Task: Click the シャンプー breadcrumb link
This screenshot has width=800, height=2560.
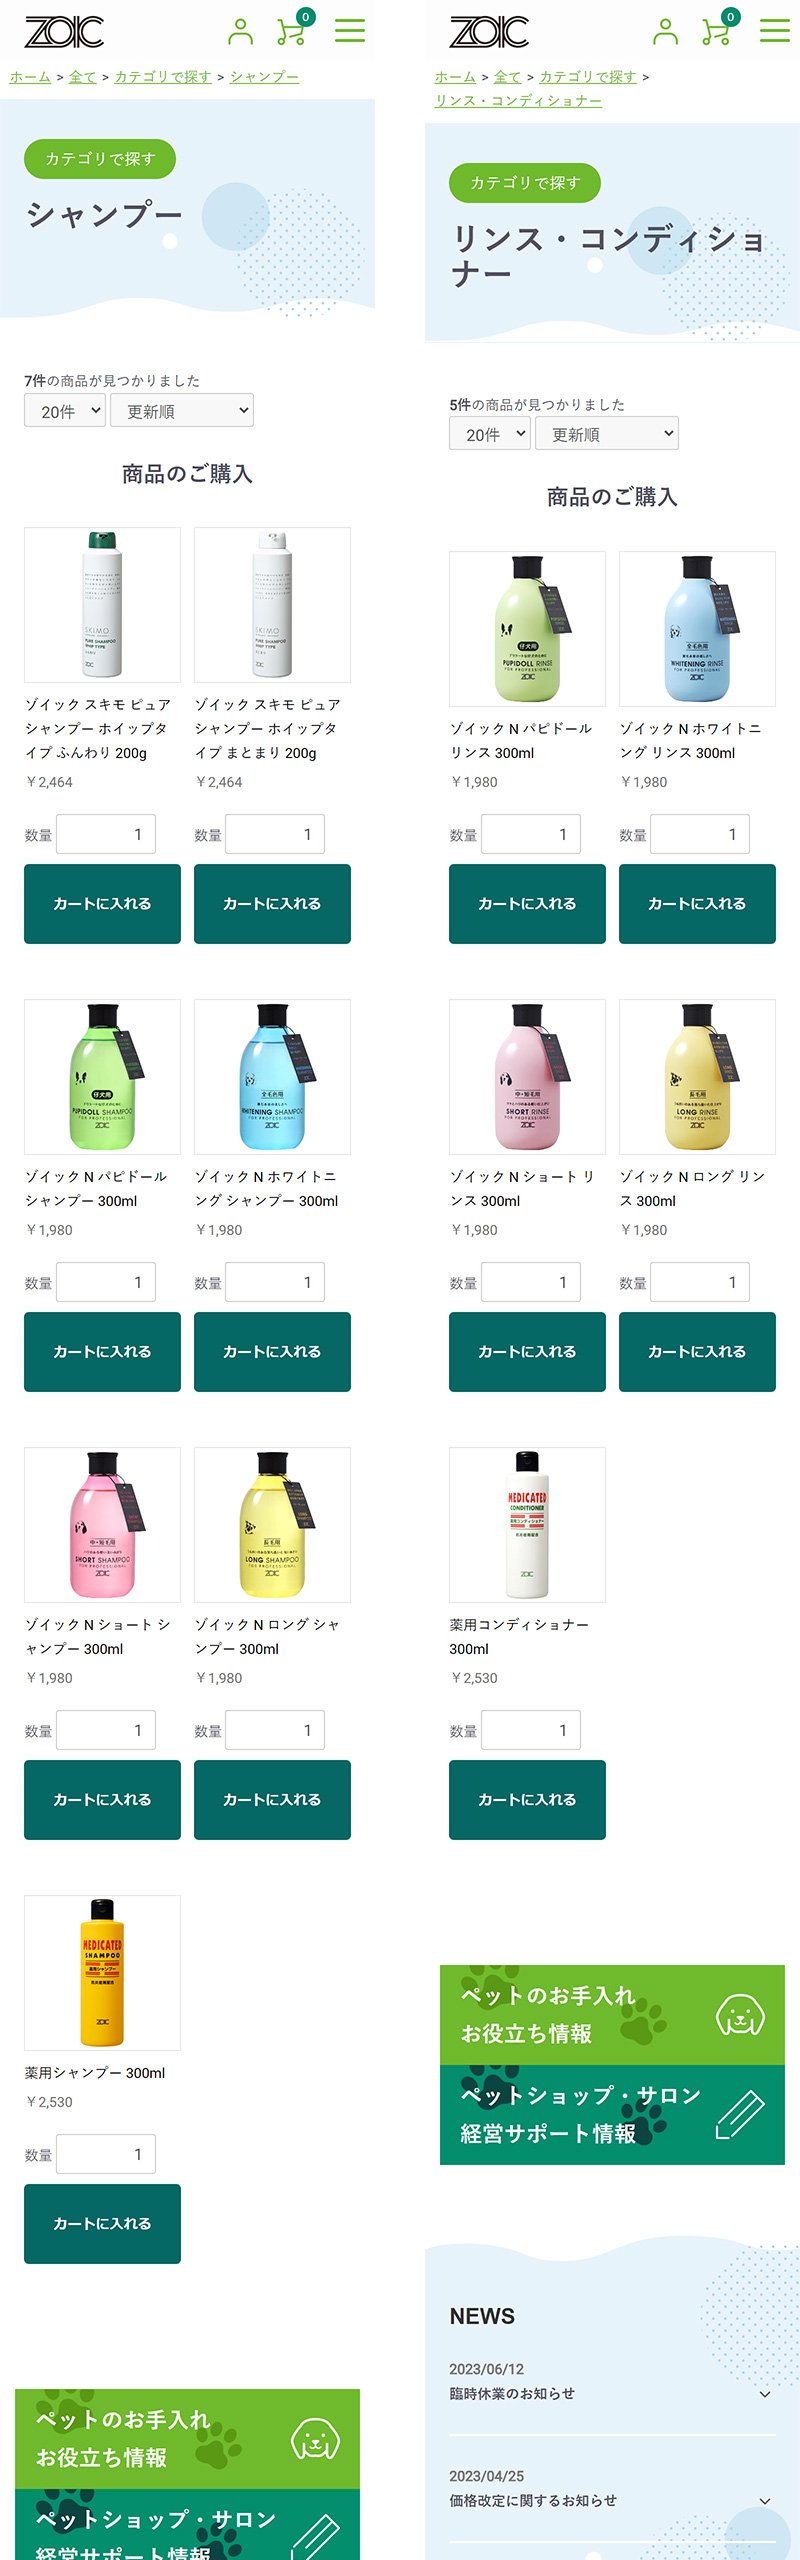Action: pyautogui.click(x=264, y=77)
